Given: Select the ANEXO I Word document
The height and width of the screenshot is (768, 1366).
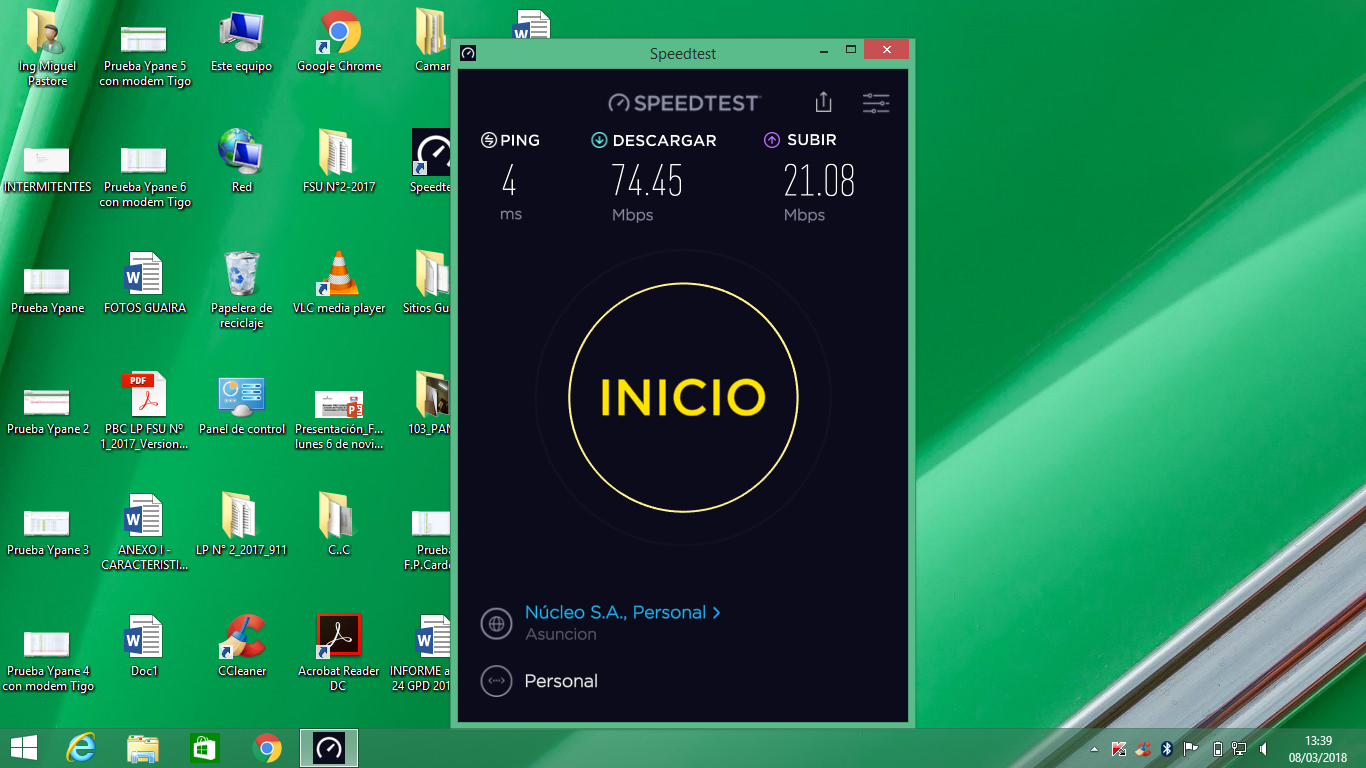Looking at the screenshot, I should click(x=145, y=532).
